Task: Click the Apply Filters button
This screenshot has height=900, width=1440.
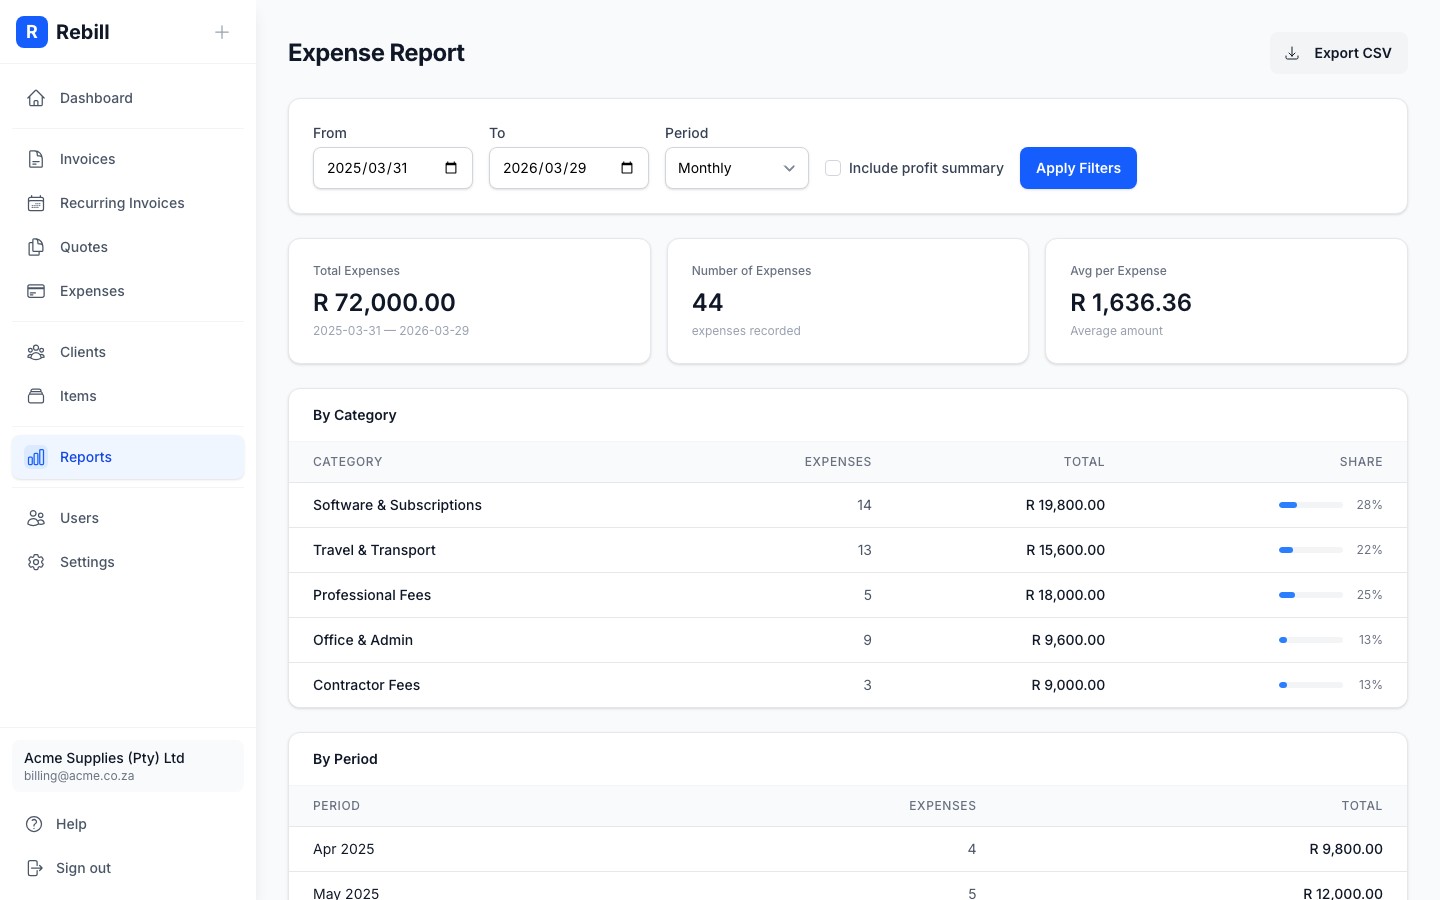Action: point(1078,168)
